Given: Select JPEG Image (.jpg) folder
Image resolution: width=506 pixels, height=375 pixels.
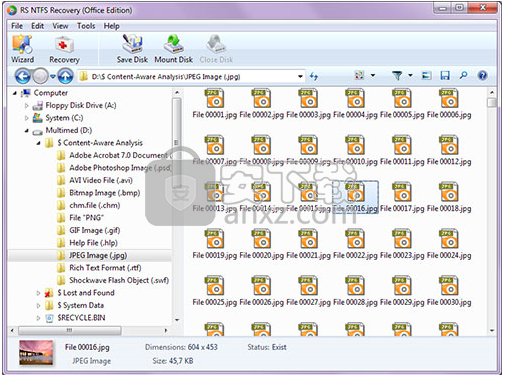Looking at the screenshot, I should pyautogui.click(x=92, y=255).
